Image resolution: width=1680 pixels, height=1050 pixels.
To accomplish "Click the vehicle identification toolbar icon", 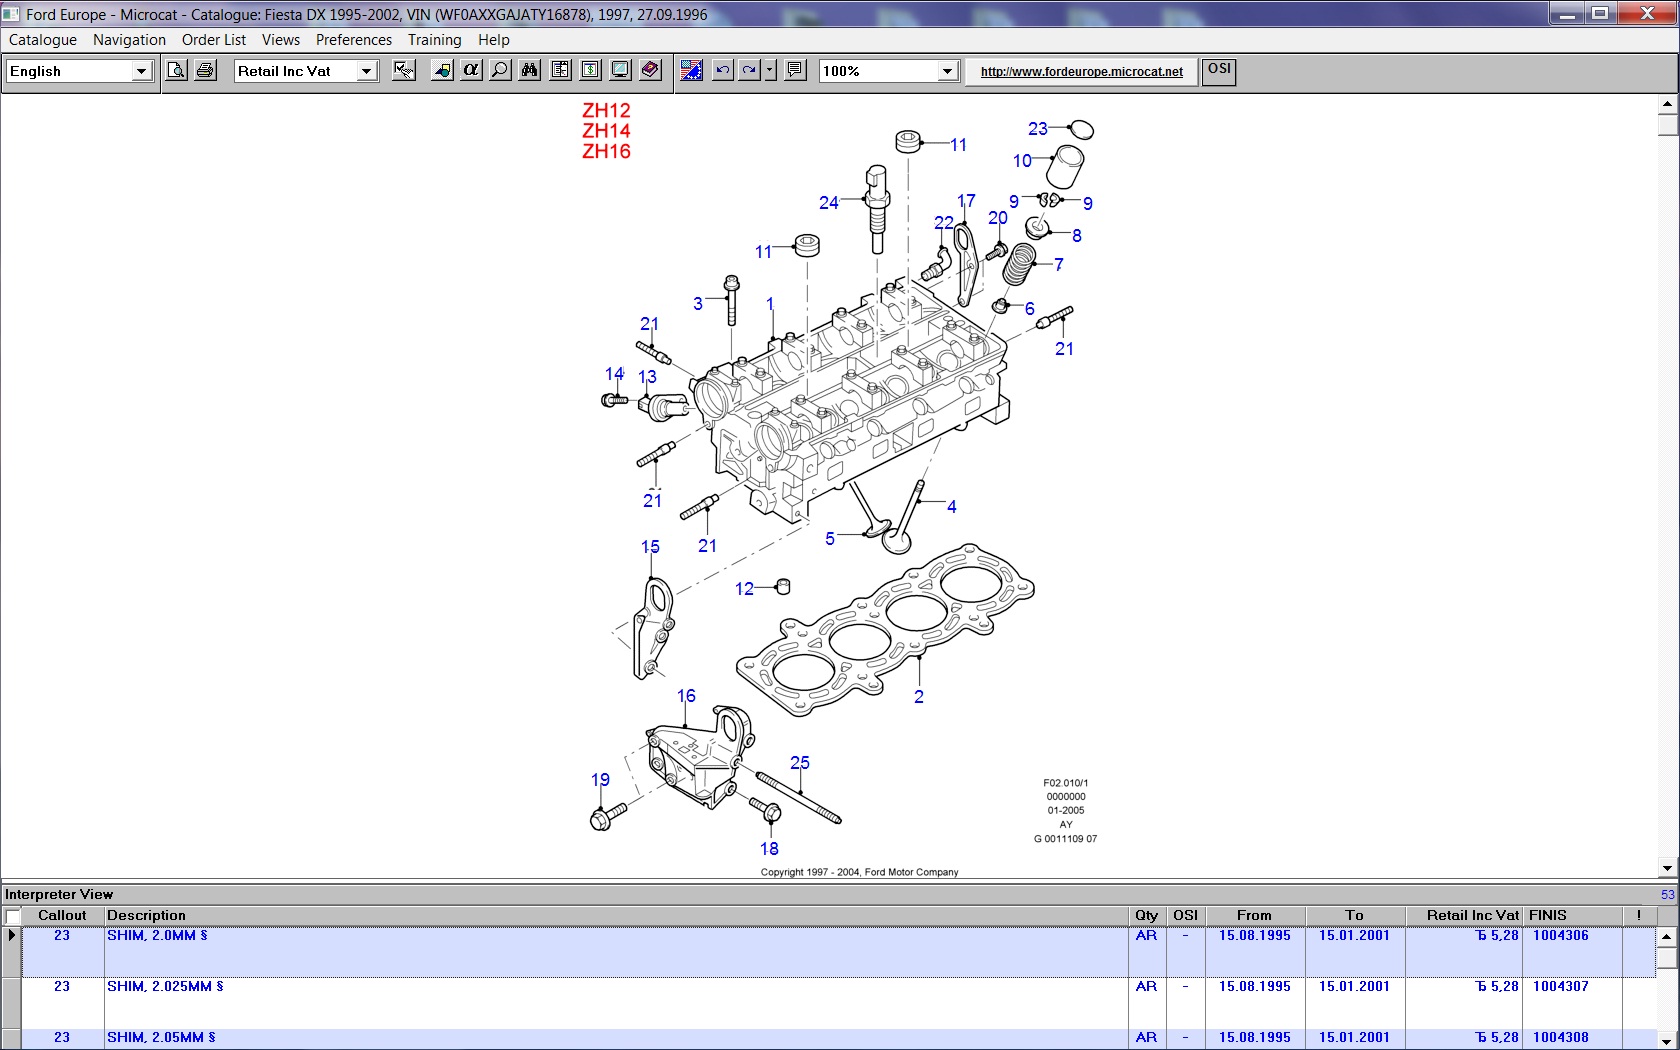I will point(442,70).
